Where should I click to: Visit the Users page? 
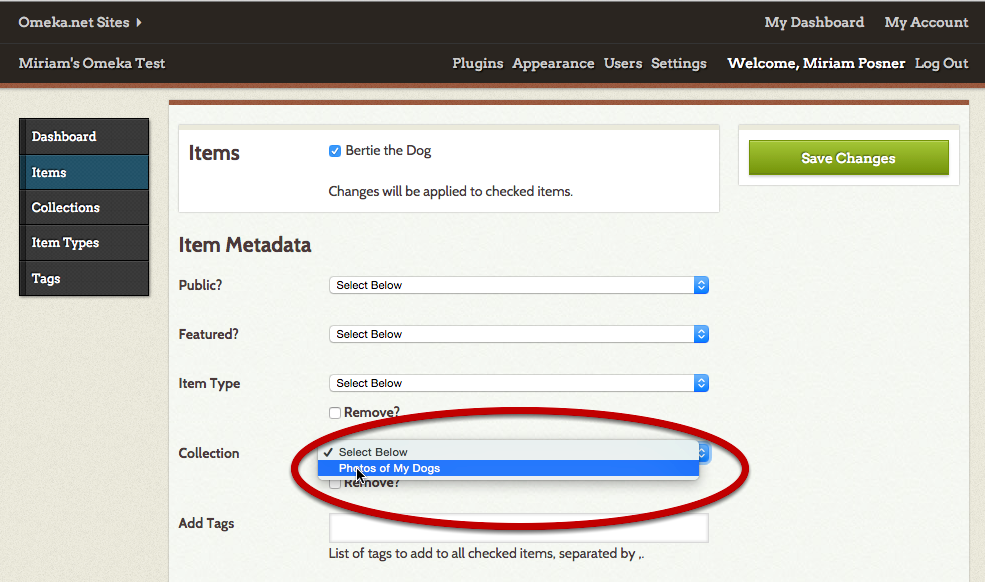coord(623,63)
